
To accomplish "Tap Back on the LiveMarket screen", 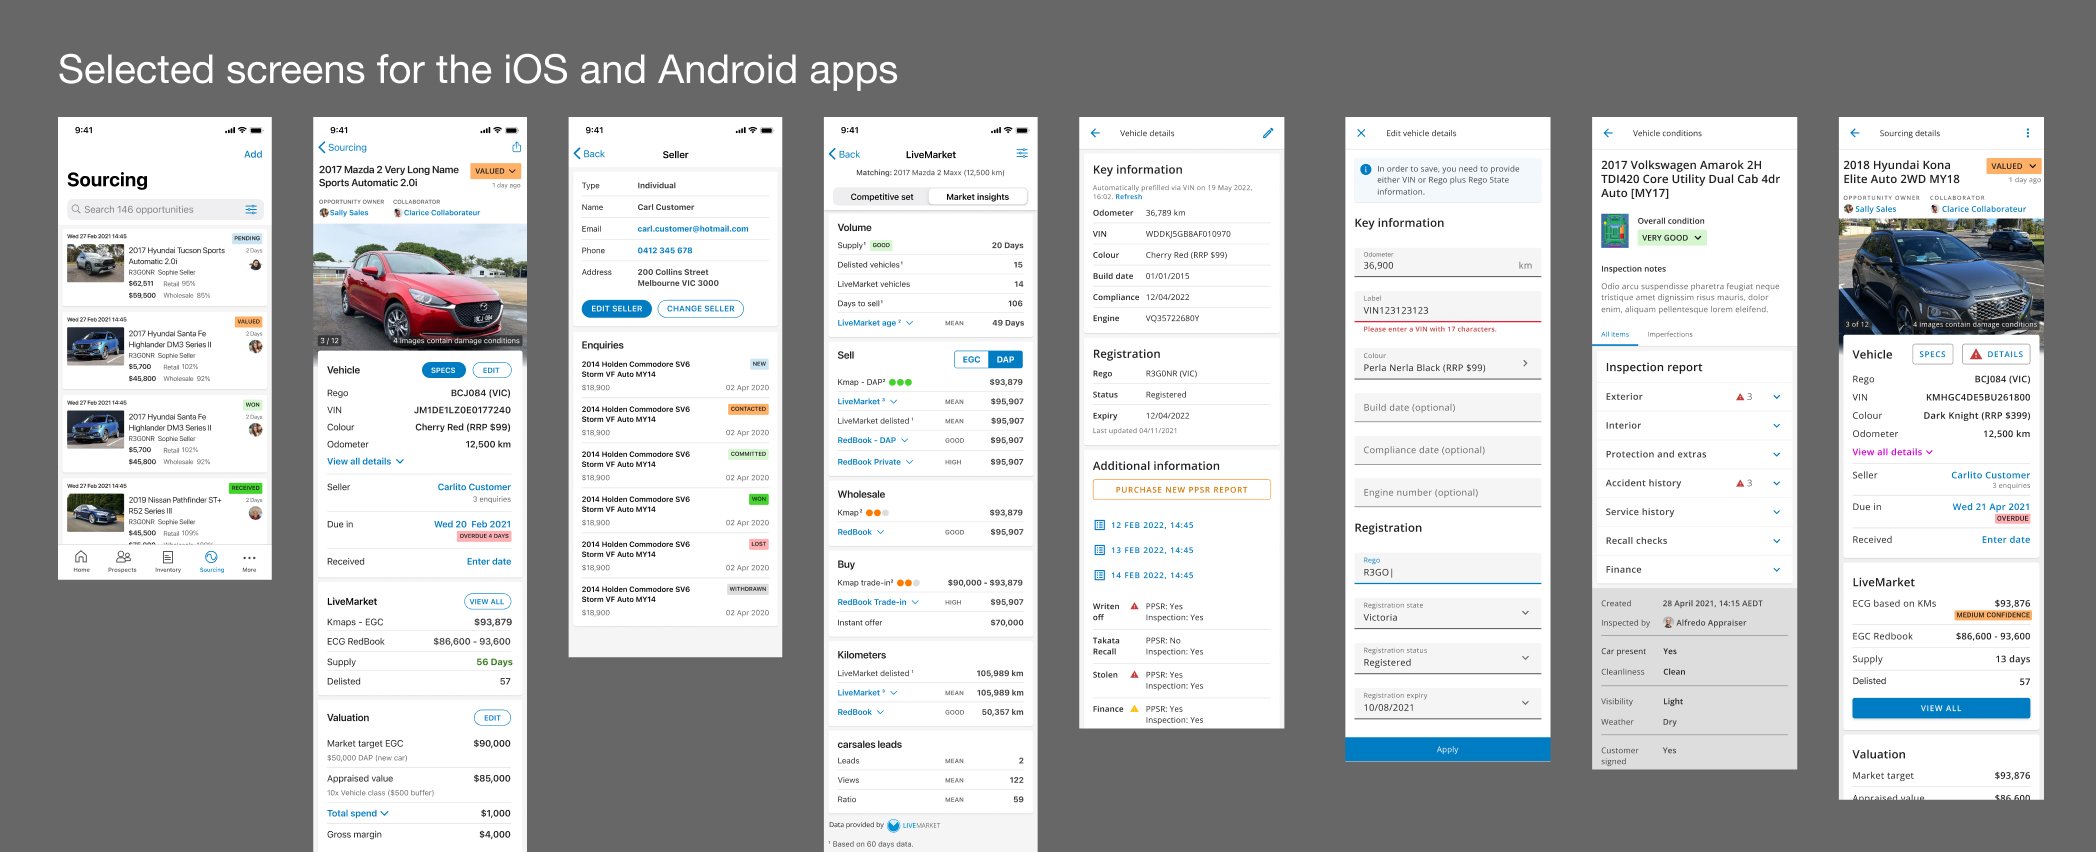I will point(845,154).
